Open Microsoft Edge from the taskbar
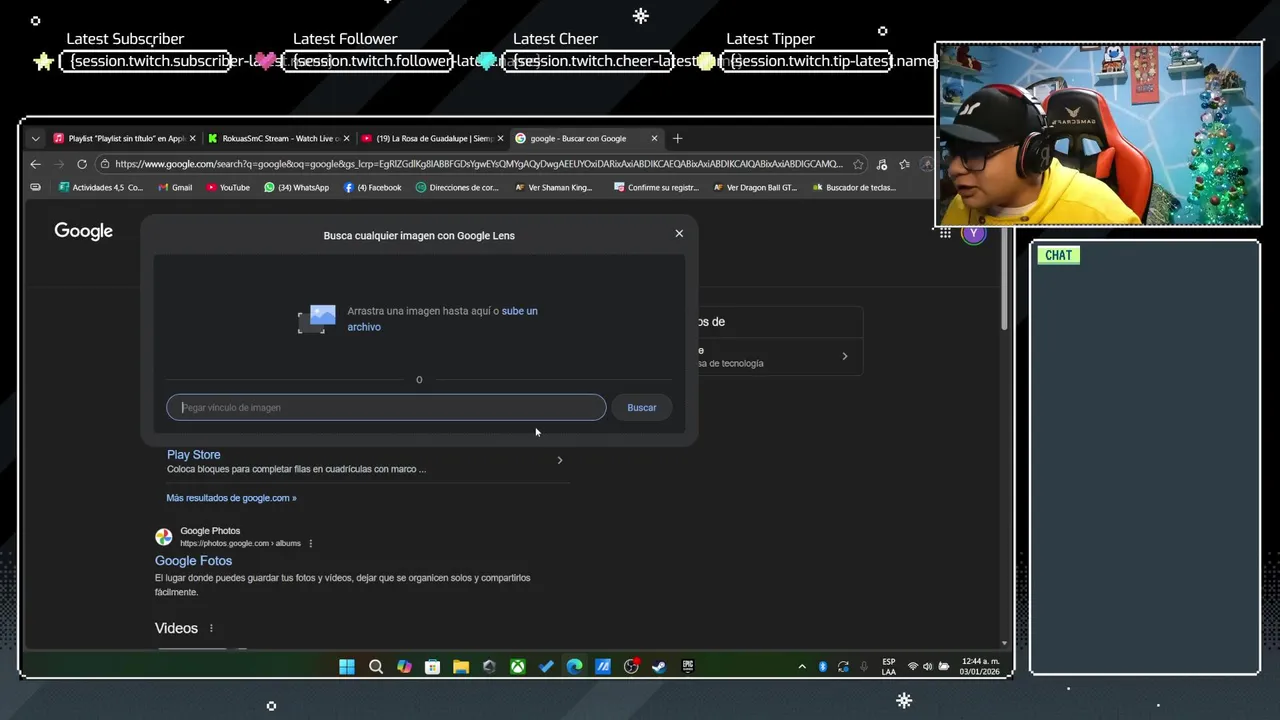Screen dimensions: 1280x720 [x=574, y=667]
